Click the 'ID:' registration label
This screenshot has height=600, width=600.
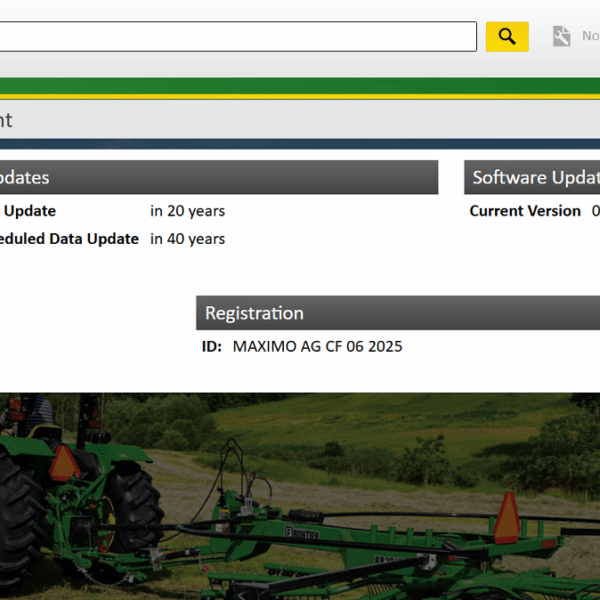pos(212,347)
